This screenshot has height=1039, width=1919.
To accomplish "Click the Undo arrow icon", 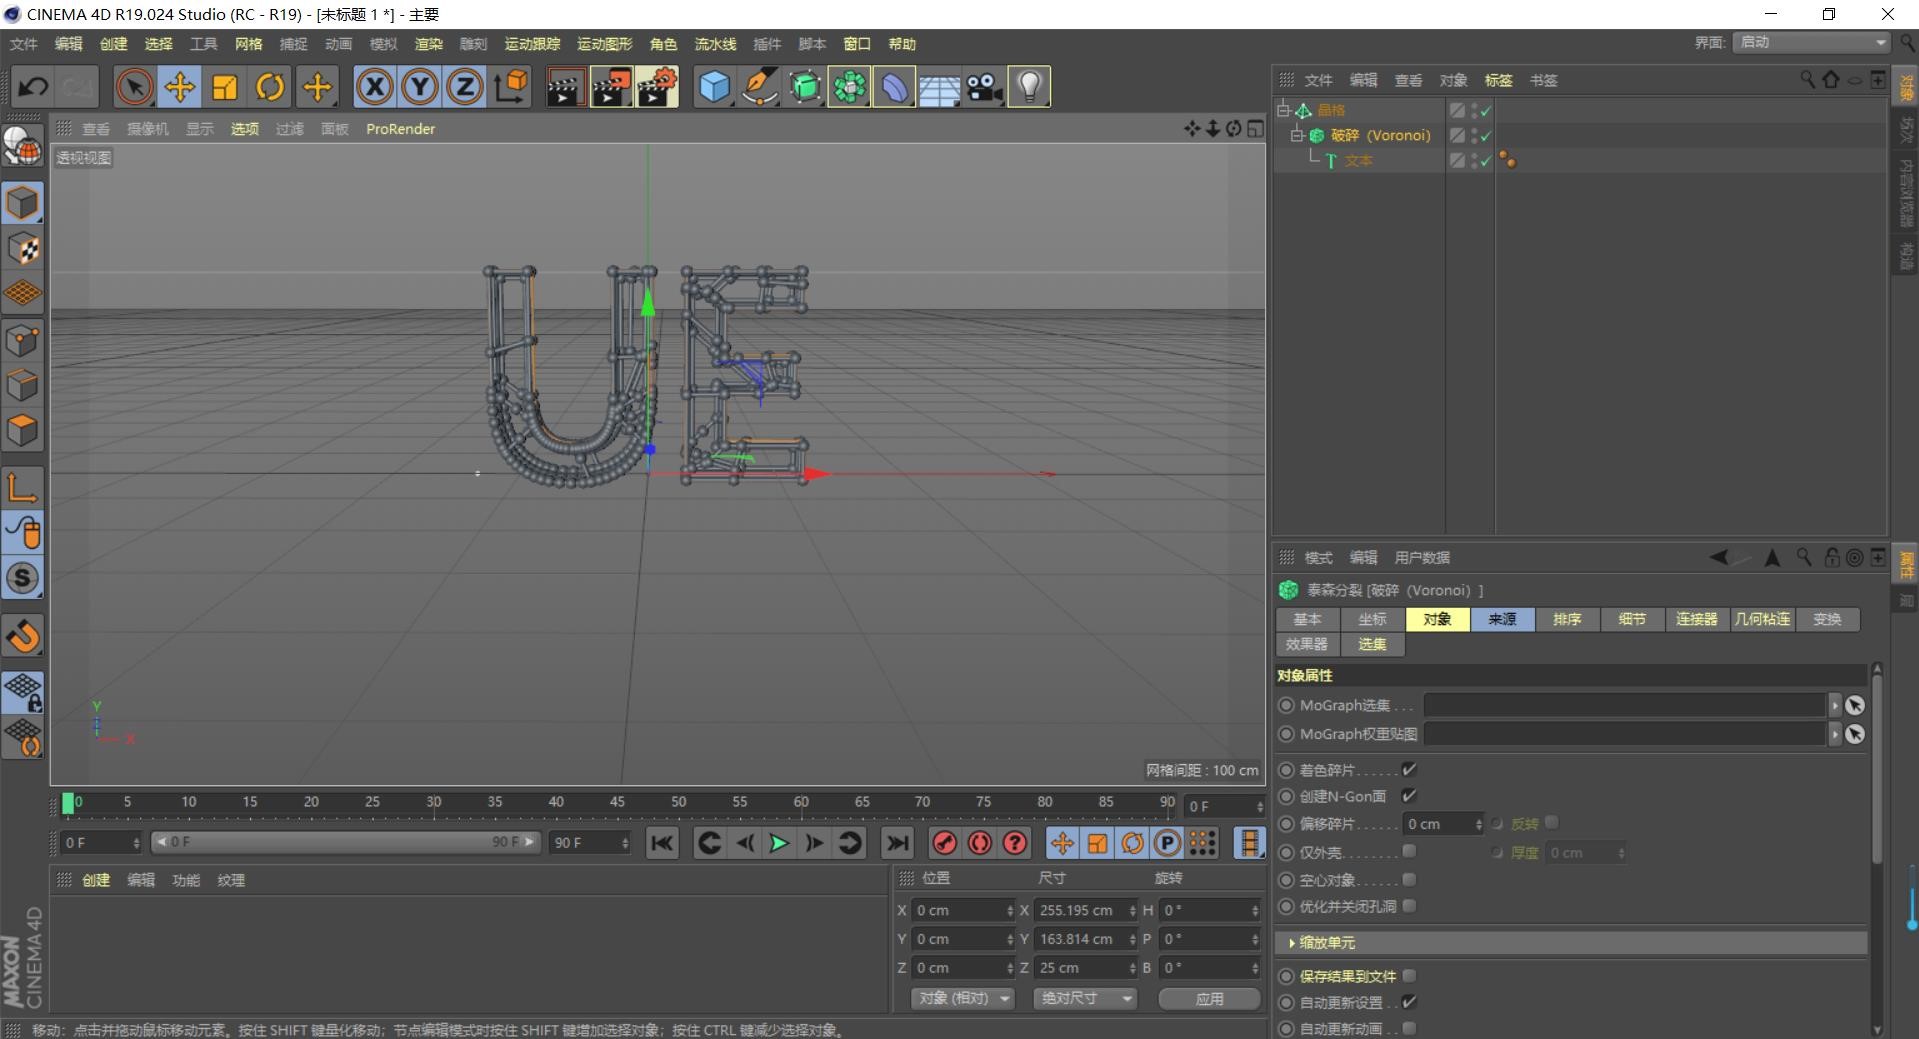I will coord(33,87).
